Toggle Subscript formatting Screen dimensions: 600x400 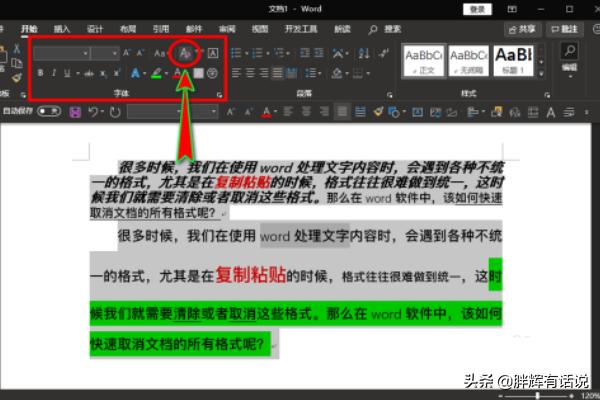click(103, 73)
